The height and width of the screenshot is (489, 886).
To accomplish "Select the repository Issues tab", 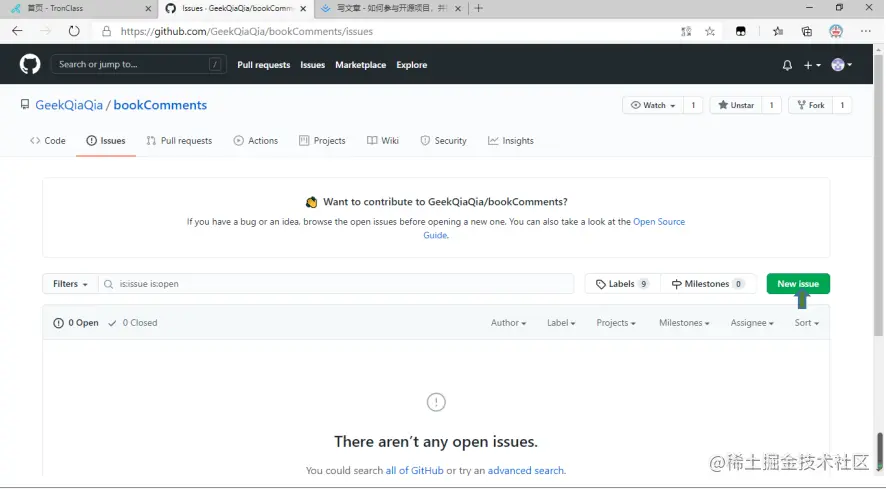I will [x=106, y=141].
